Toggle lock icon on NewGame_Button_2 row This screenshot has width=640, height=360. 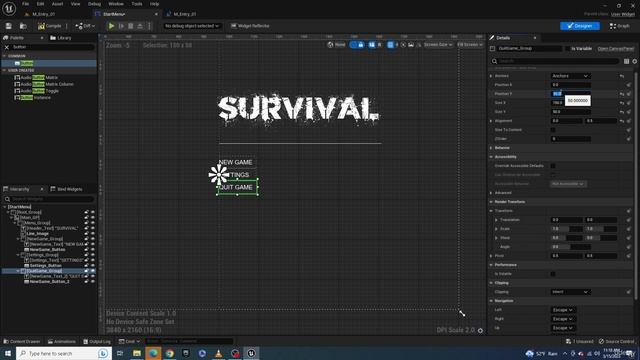pos(86,281)
